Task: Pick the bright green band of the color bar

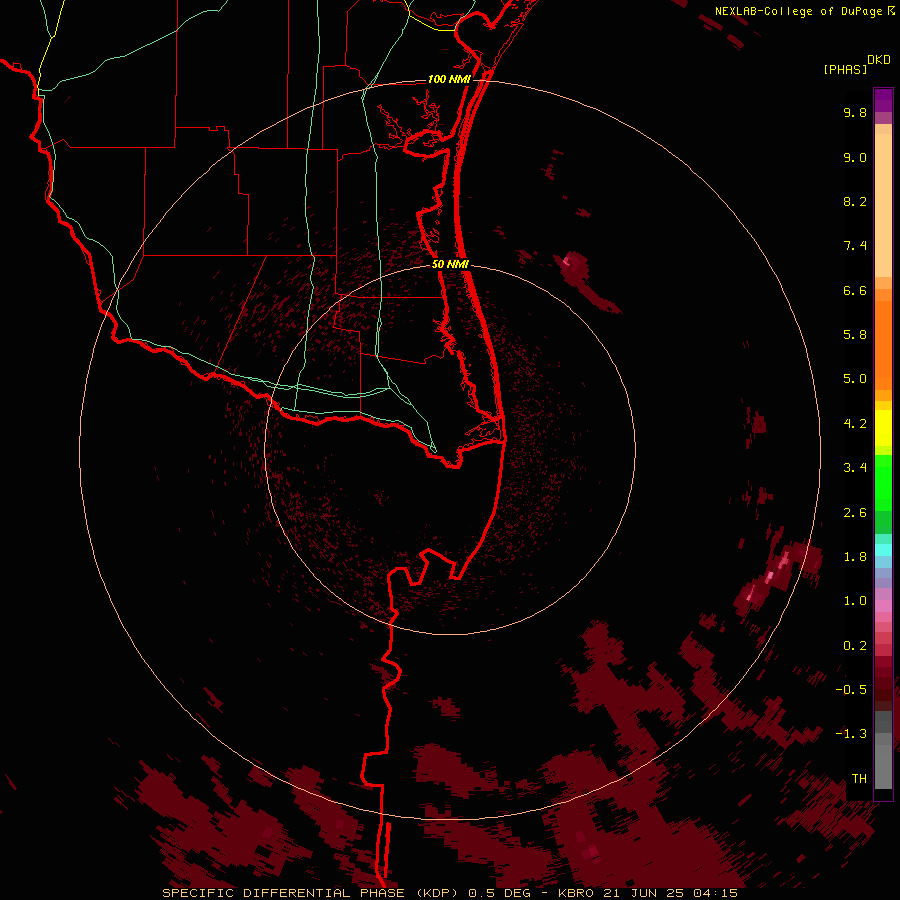Action: pyautogui.click(x=883, y=482)
